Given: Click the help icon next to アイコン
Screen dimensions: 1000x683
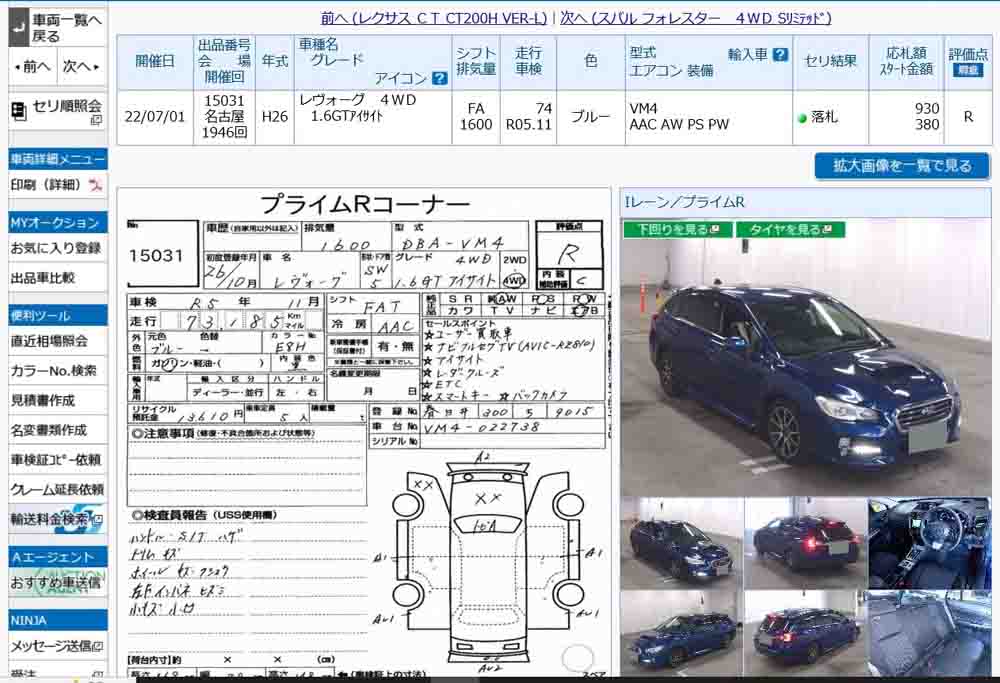Looking at the screenshot, I should pyautogui.click(x=439, y=78).
